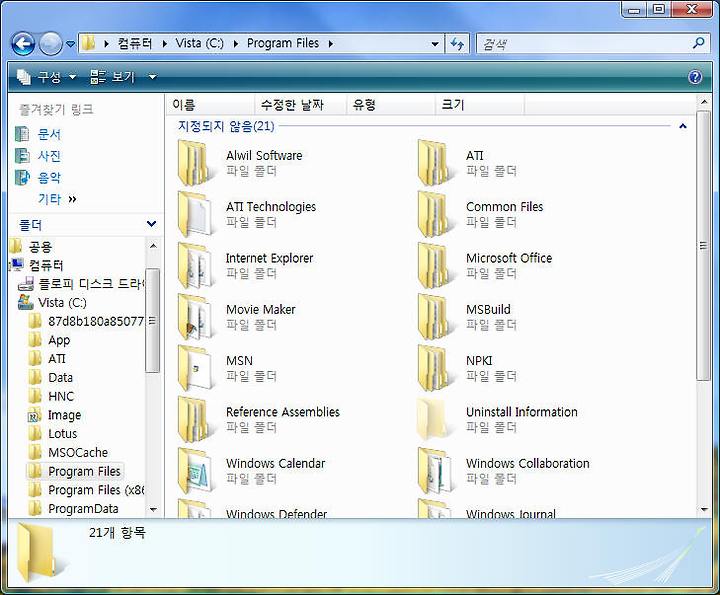Expand the arrow after Program Files breadcrumb
720x595 pixels.
point(331,44)
